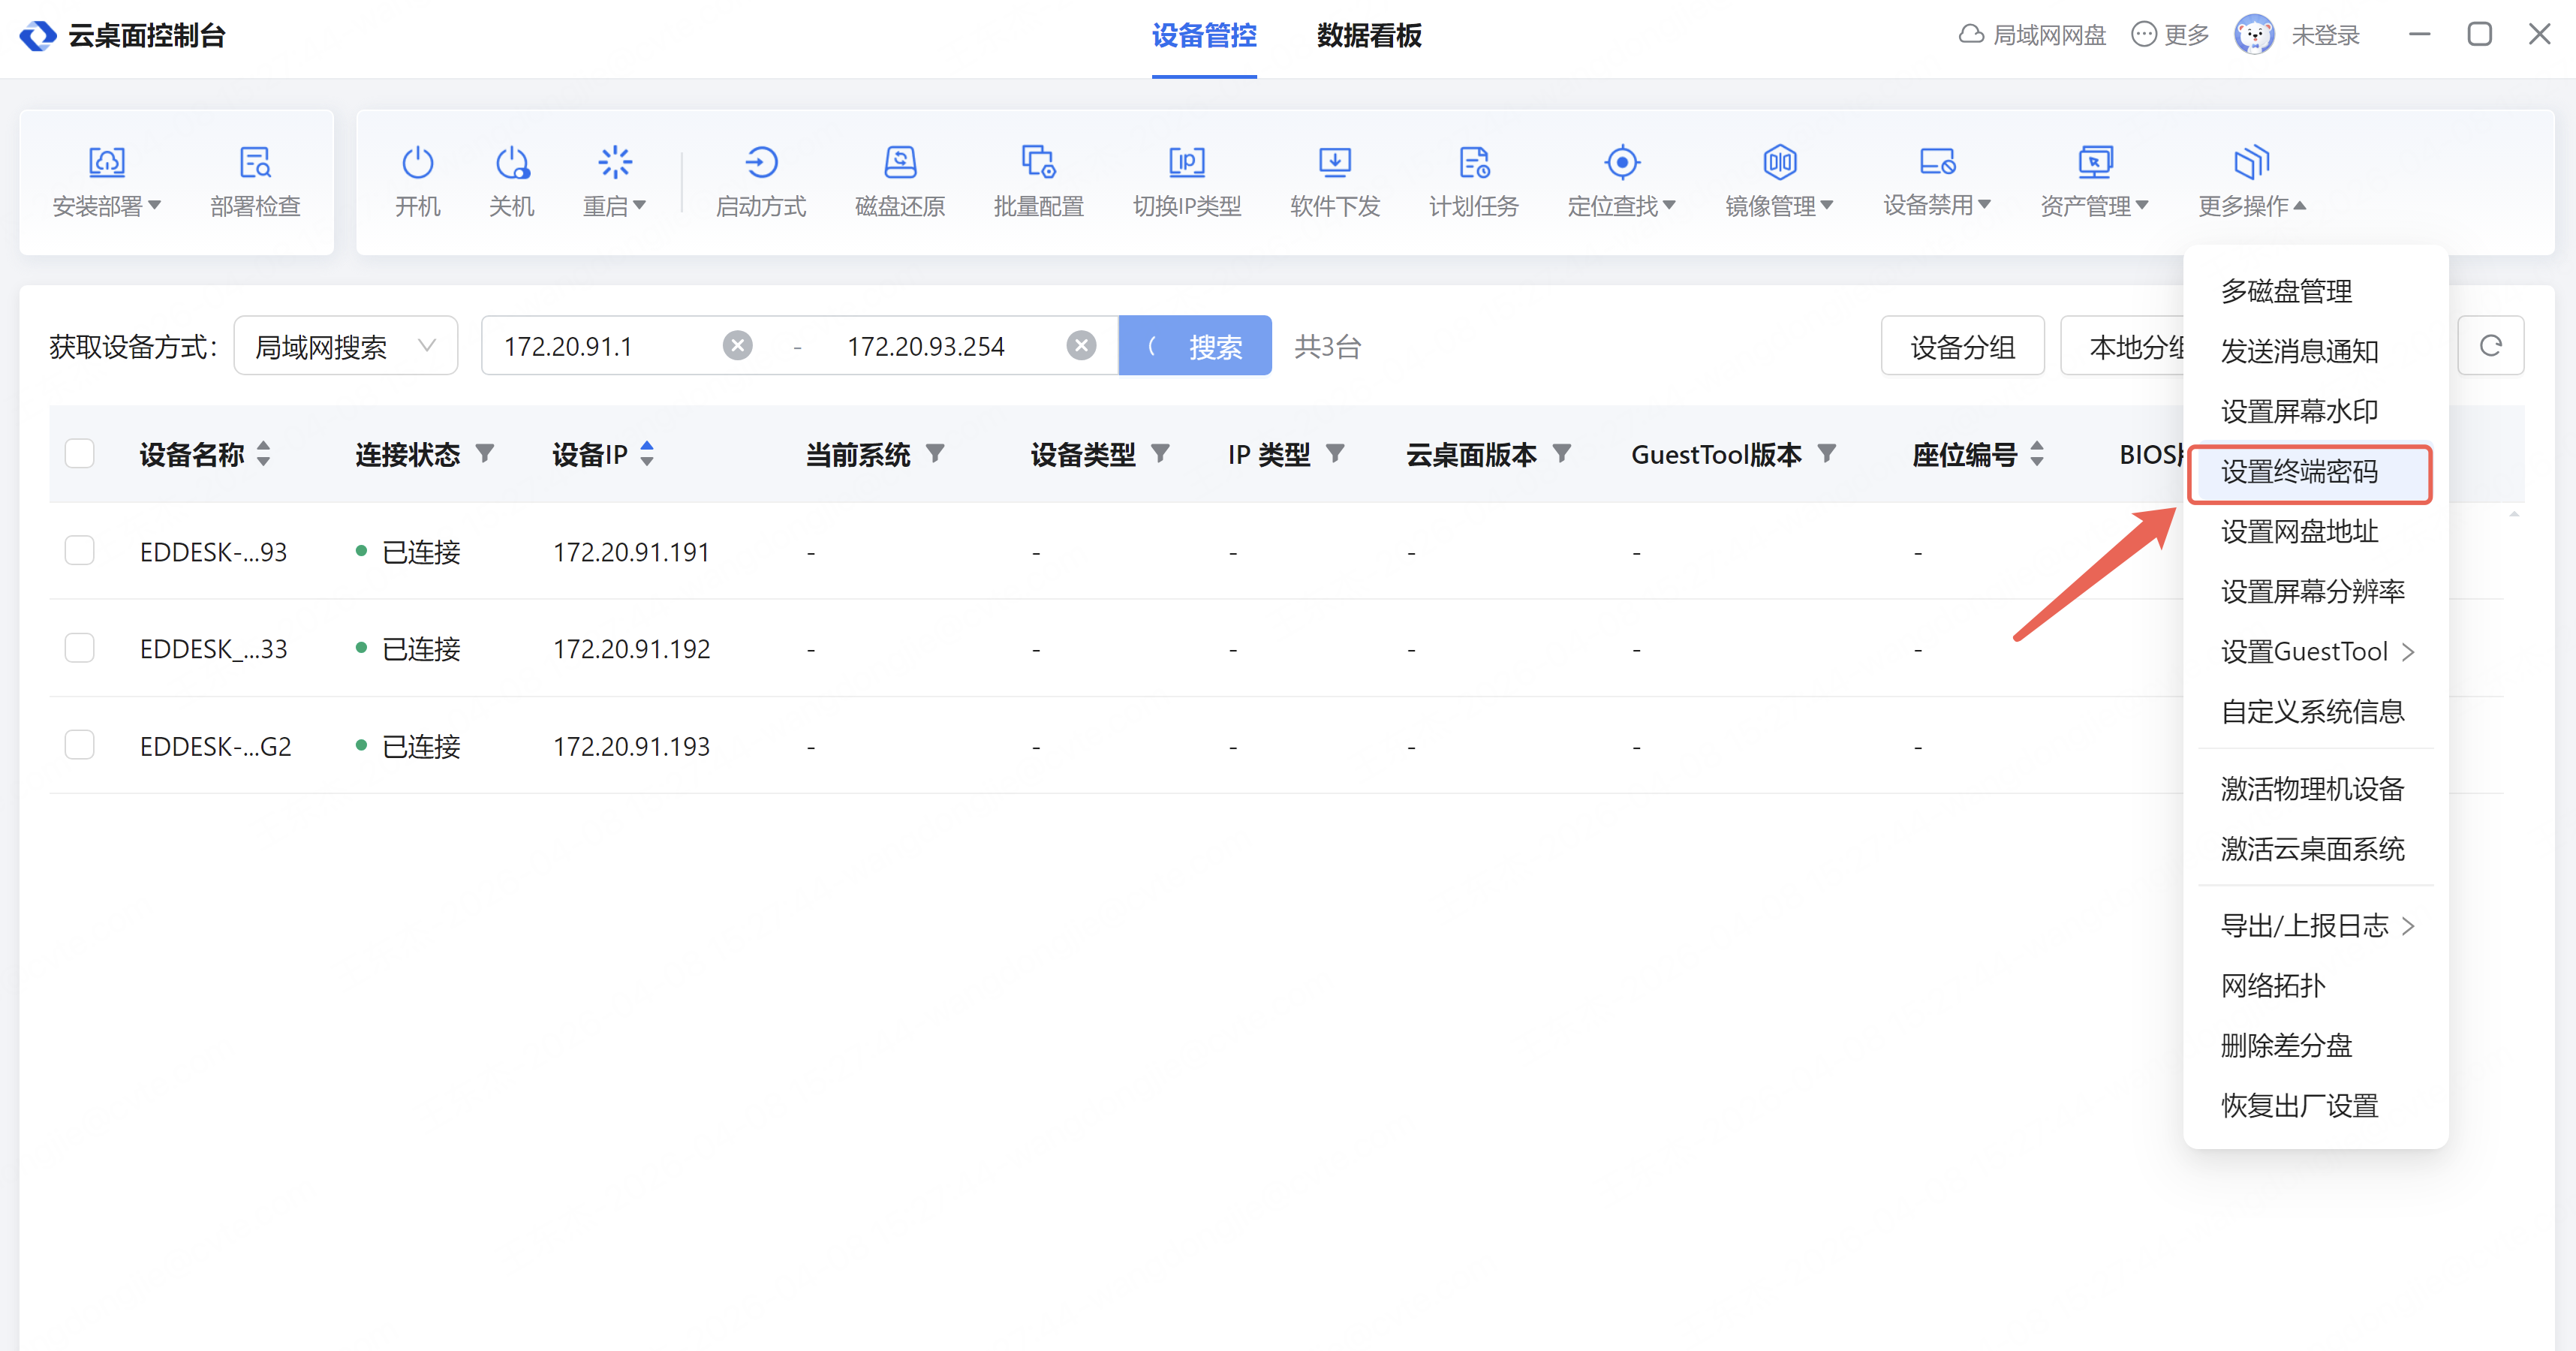Image resolution: width=2576 pixels, height=1351 pixels.
Task: Tick the checkbox for 172.20.91.193 row
Action: click(x=79, y=745)
